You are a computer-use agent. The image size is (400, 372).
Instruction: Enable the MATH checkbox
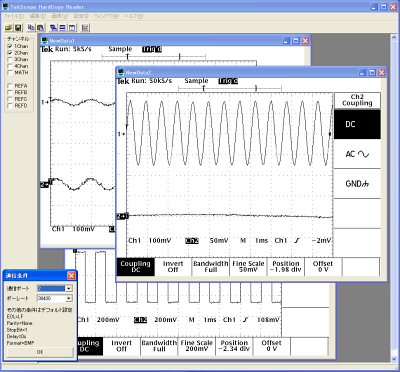tap(10, 72)
